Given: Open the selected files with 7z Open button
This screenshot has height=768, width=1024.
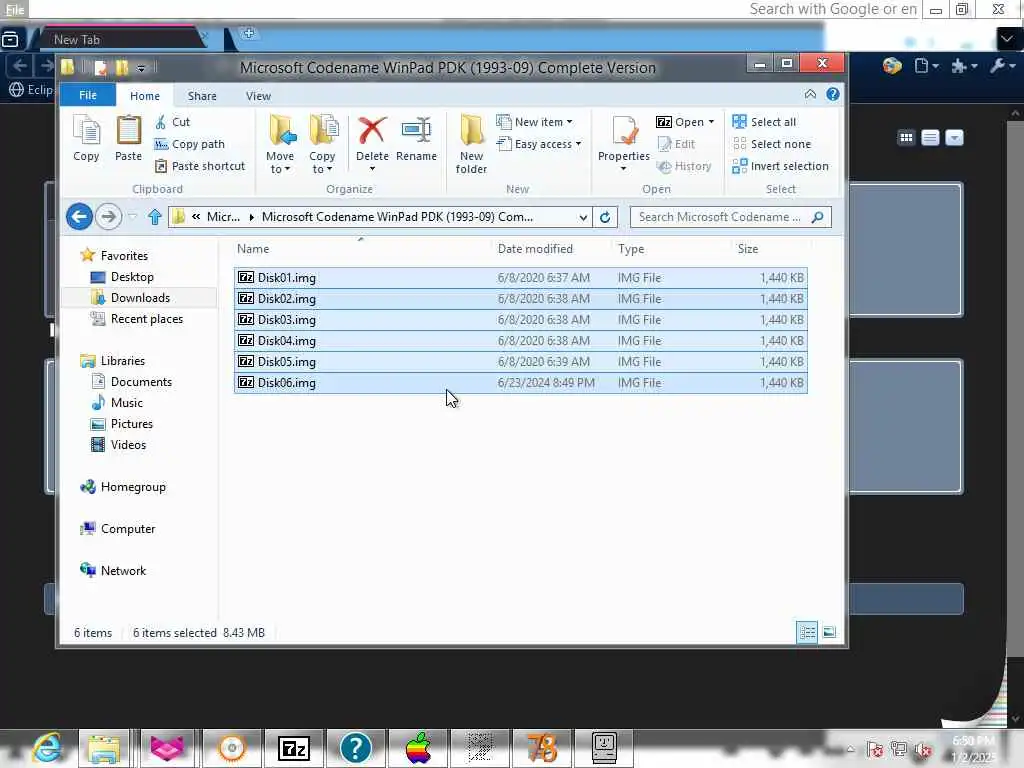Looking at the screenshot, I should click(684, 122).
